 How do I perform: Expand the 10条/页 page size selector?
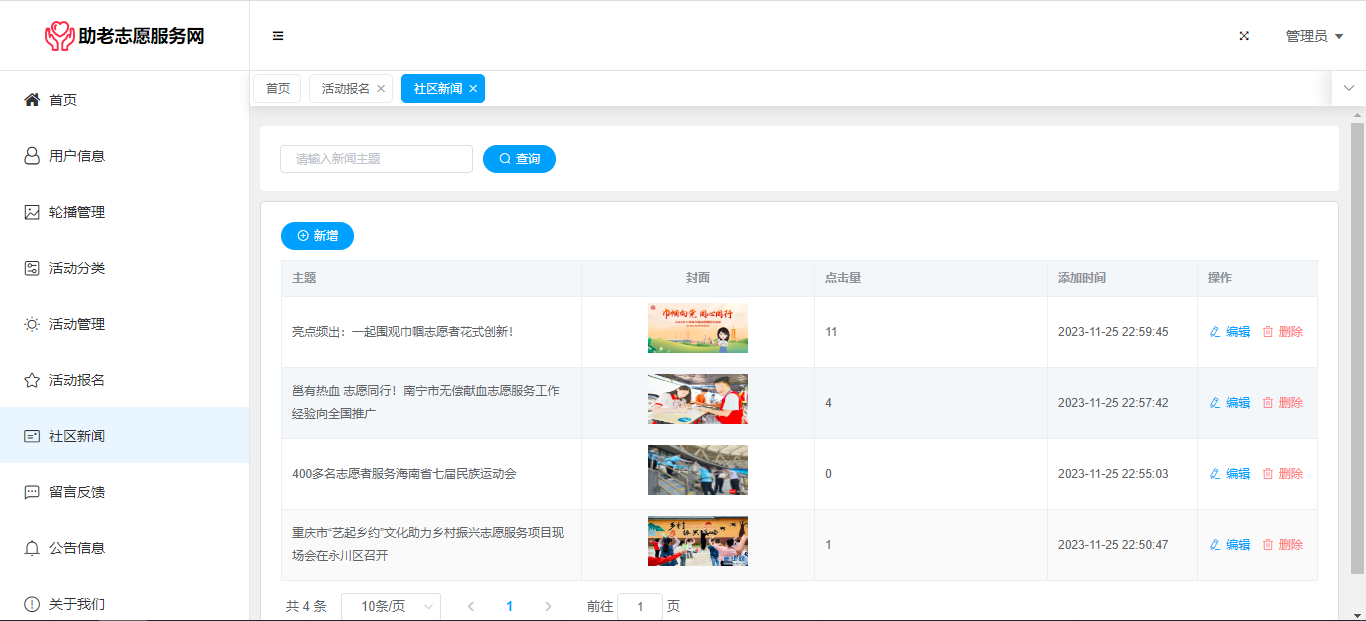pyautogui.click(x=390, y=606)
